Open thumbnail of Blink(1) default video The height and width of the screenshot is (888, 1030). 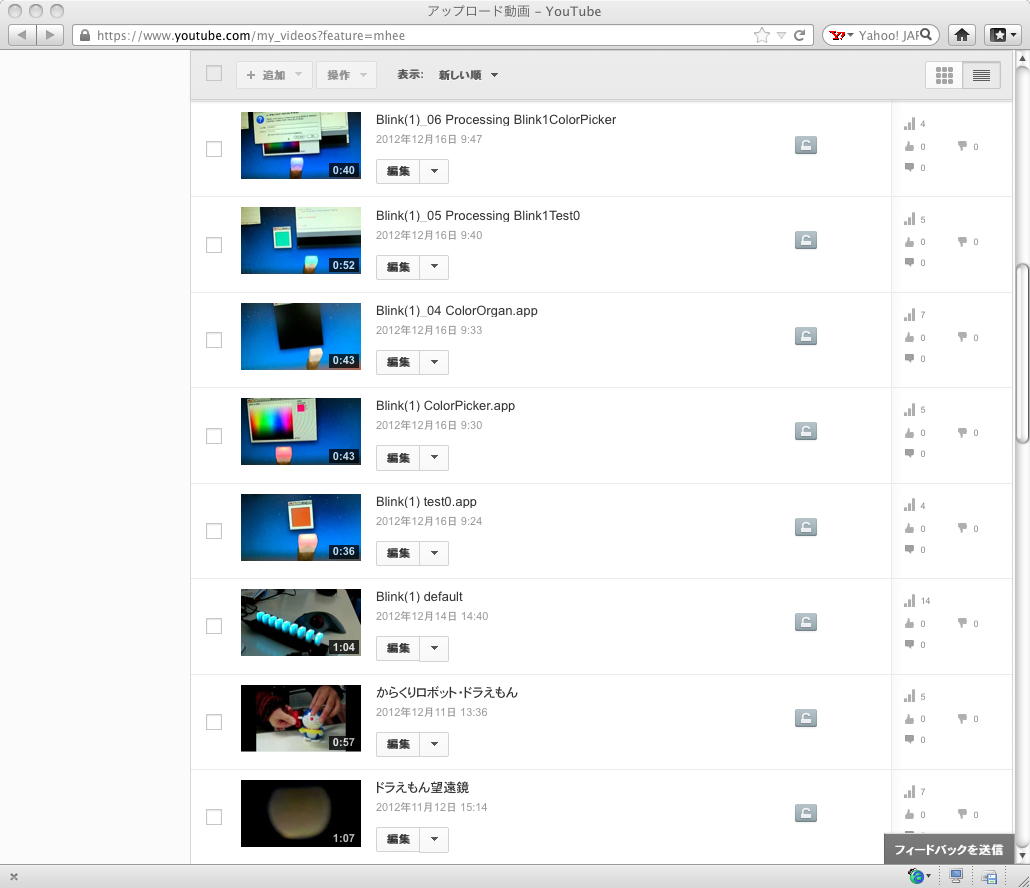pos(301,622)
